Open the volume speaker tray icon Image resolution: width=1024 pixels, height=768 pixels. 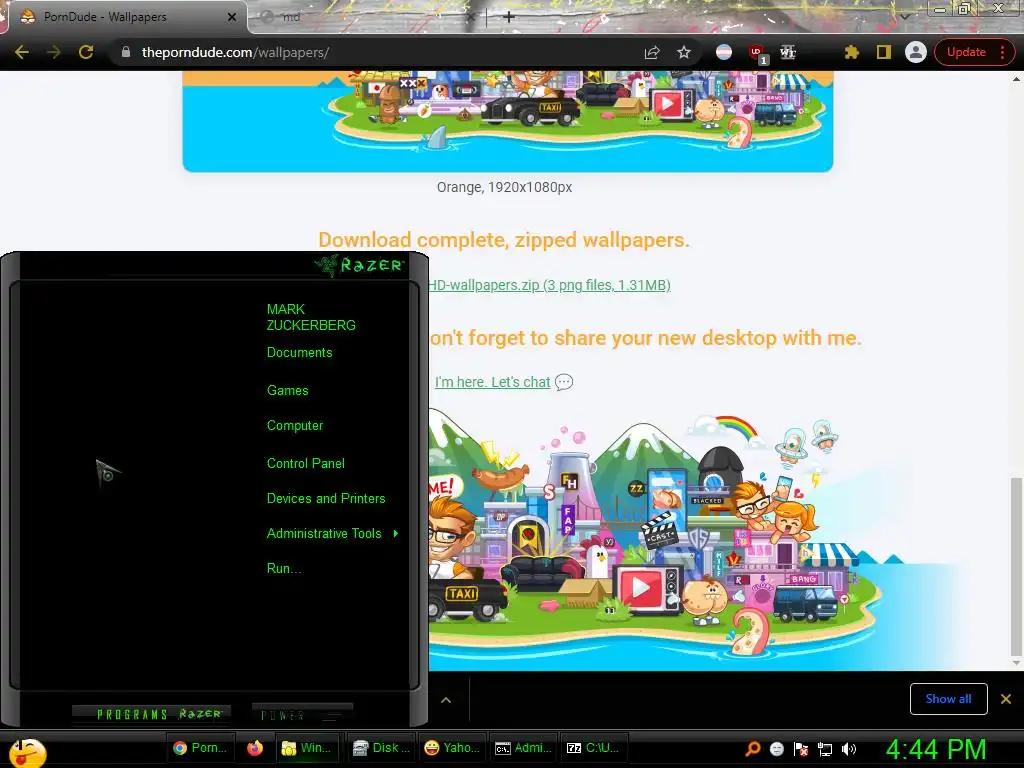point(848,749)
